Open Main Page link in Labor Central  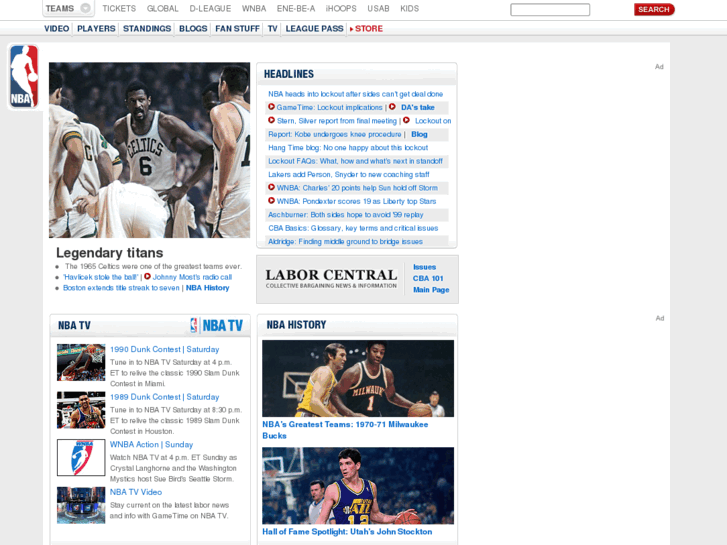431,290
